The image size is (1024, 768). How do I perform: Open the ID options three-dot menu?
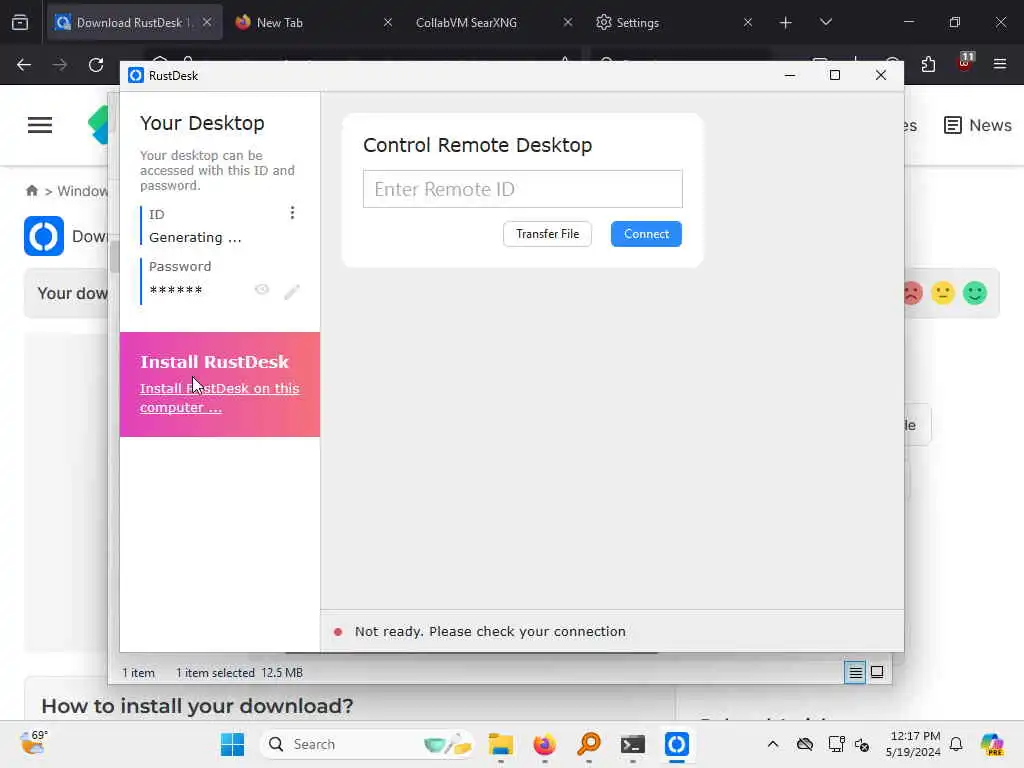point(292,213)
